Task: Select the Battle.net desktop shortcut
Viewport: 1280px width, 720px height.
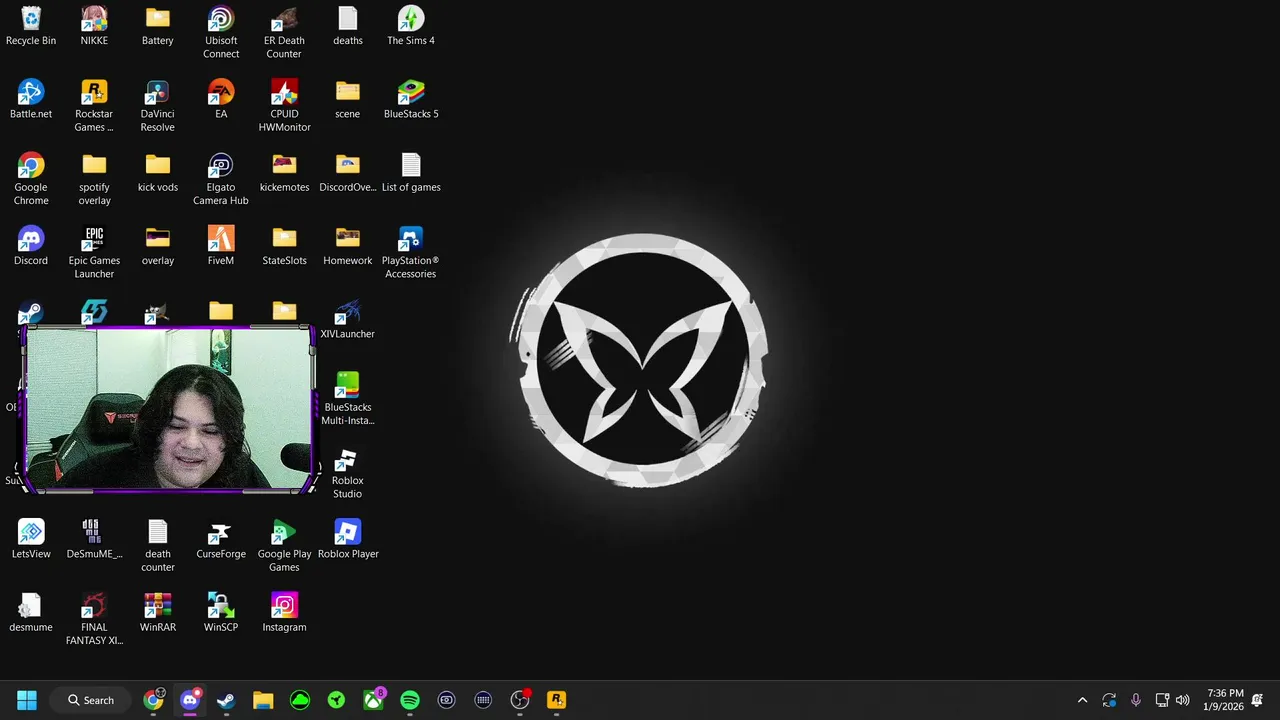Action: coord(31,99)
